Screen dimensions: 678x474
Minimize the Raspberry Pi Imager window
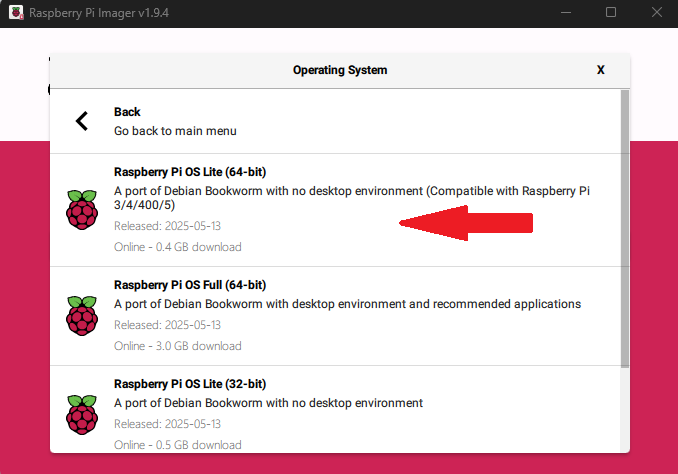point(566,13)
